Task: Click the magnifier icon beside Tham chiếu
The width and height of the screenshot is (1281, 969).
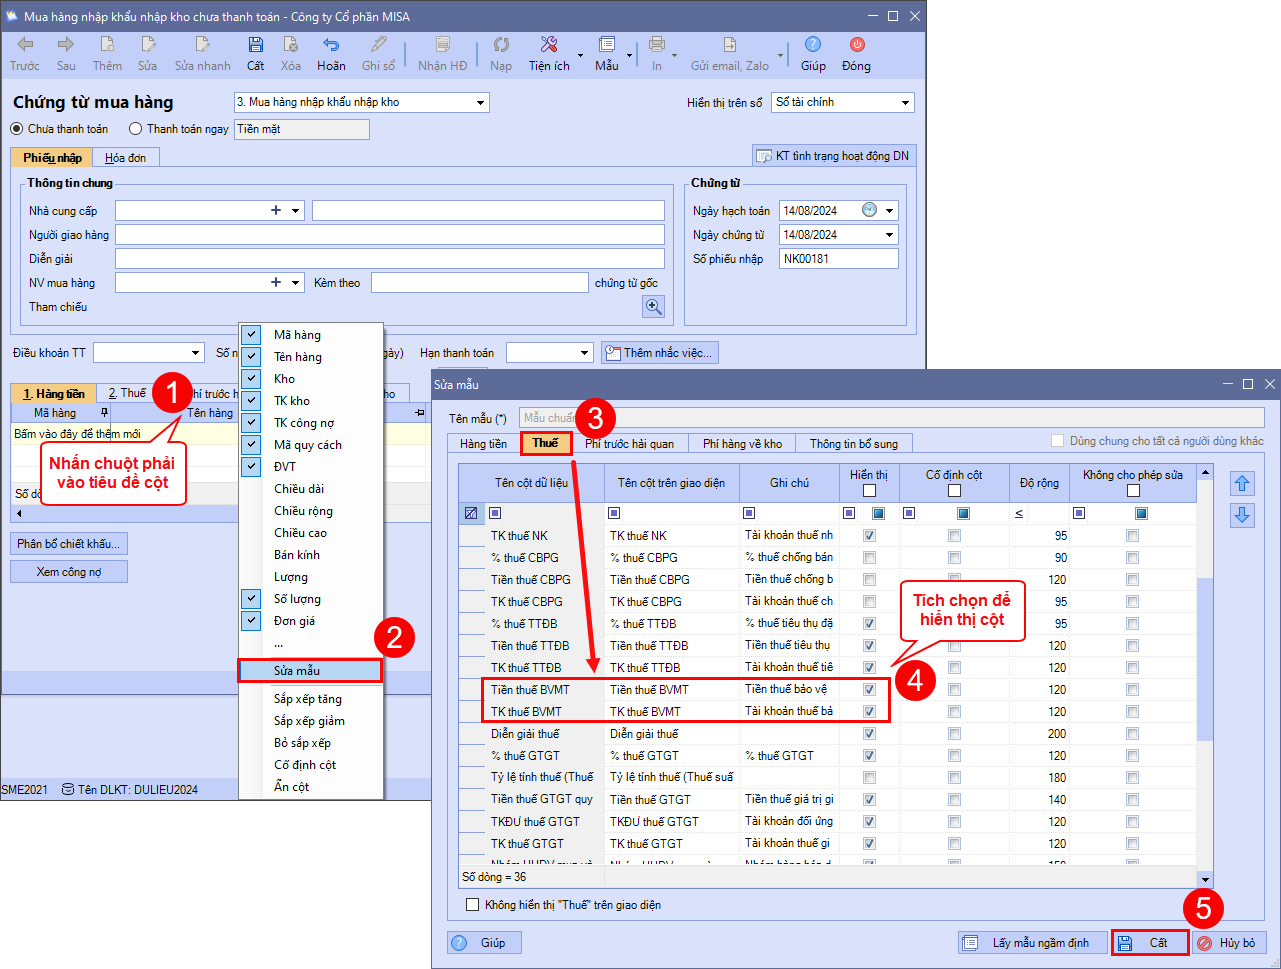Action: [x=653, y=307]
